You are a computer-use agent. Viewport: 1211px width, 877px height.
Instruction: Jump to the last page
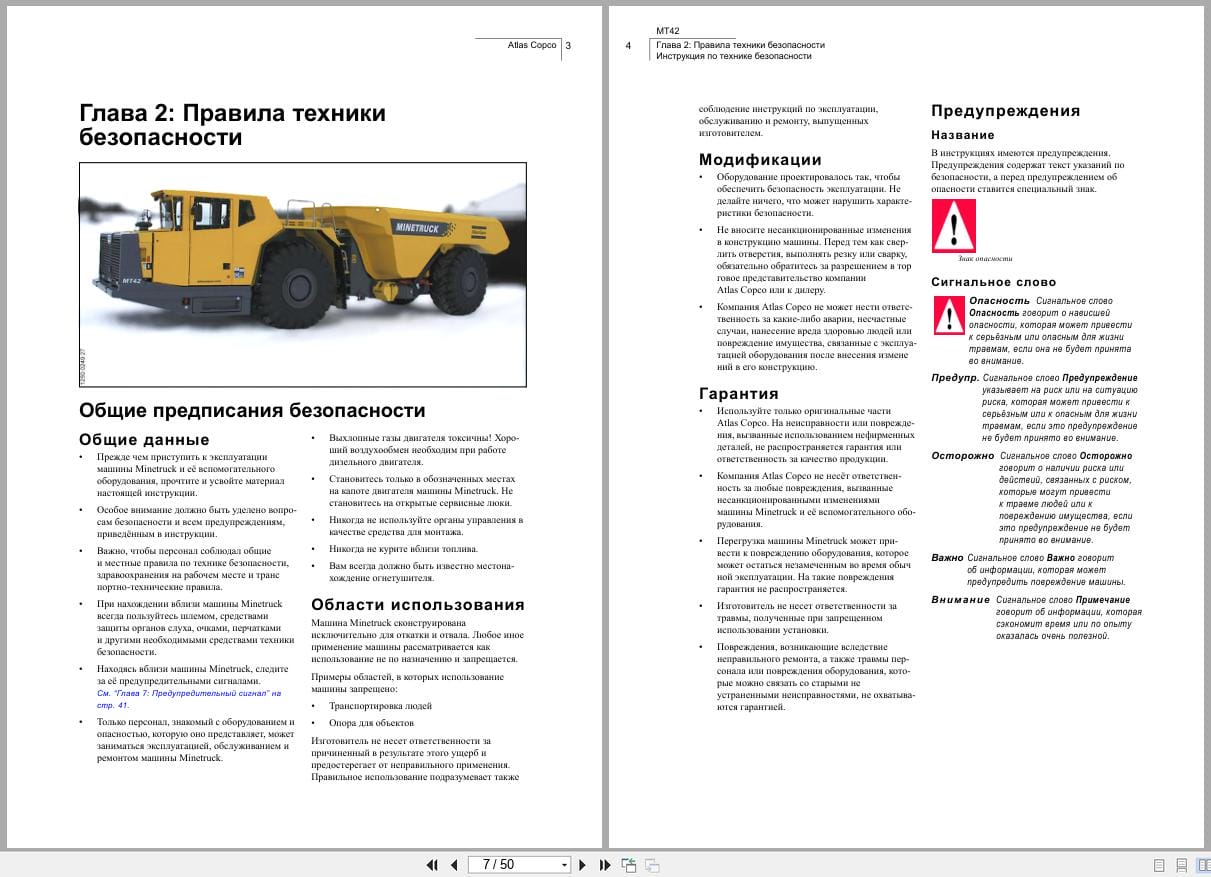click(x=605, y=865)
